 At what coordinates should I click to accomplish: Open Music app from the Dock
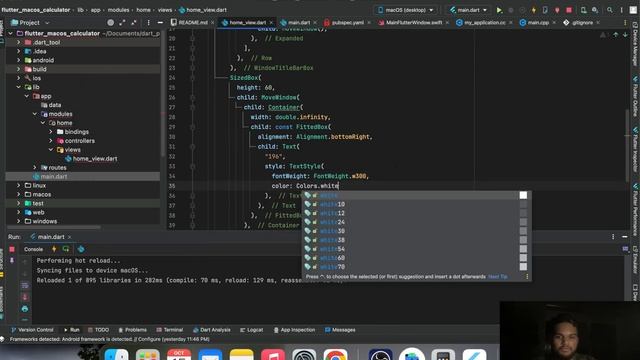tap(273, 354)
